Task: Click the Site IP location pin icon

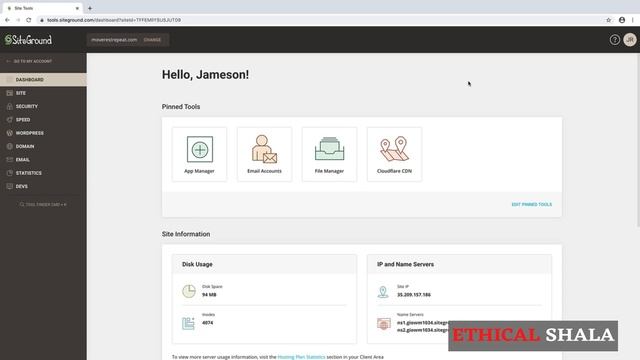Action: click(x=383, y=291)
